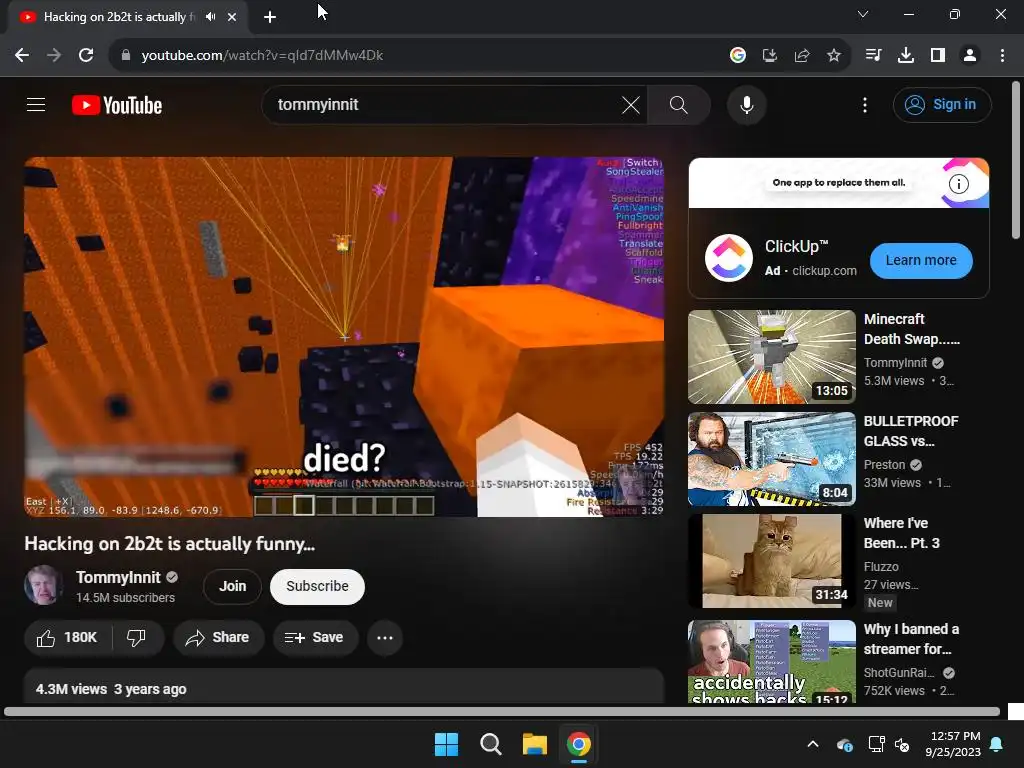1024x768 pixels.
Task: Click Fluzzo channel name
Action: (x=881, y=567)
